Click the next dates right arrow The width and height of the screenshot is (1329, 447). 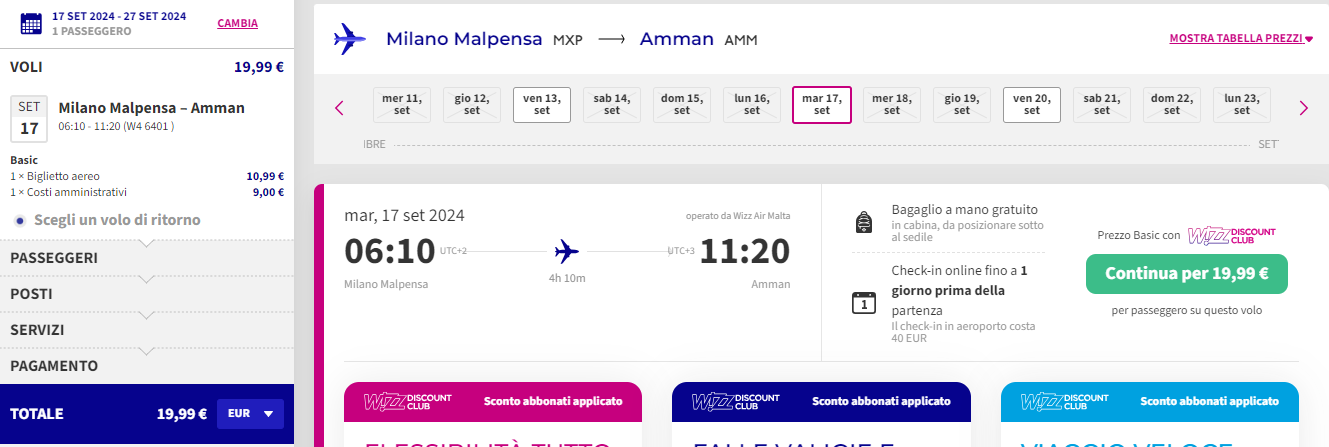click(x=1303, y=108)
